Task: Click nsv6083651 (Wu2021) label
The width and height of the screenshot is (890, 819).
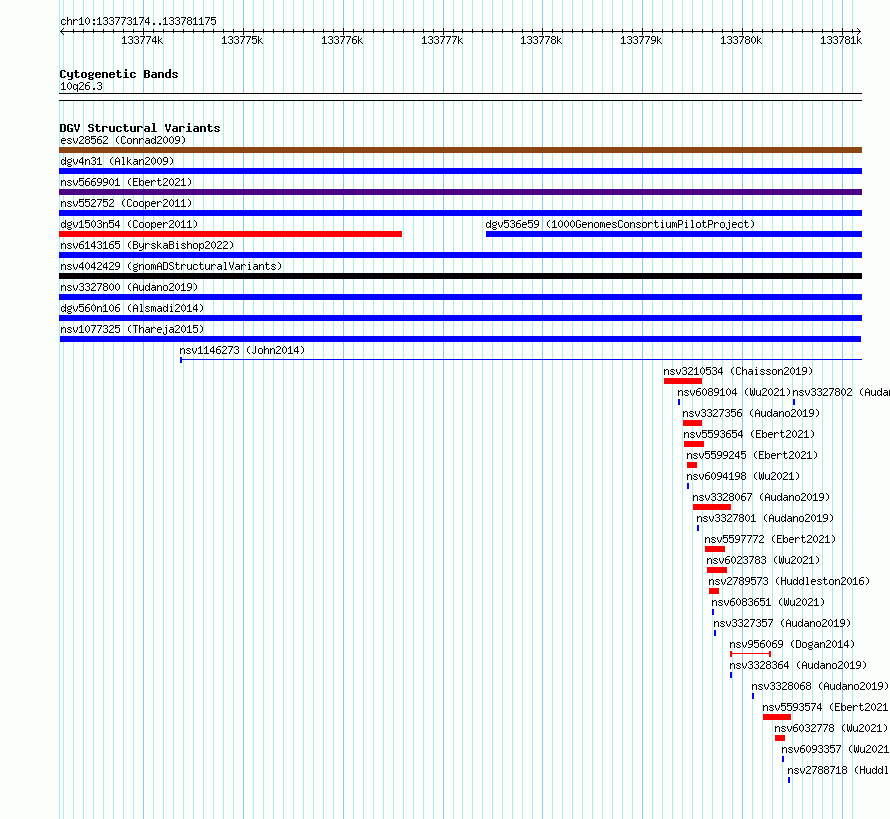Action: [x=768, y=602]
